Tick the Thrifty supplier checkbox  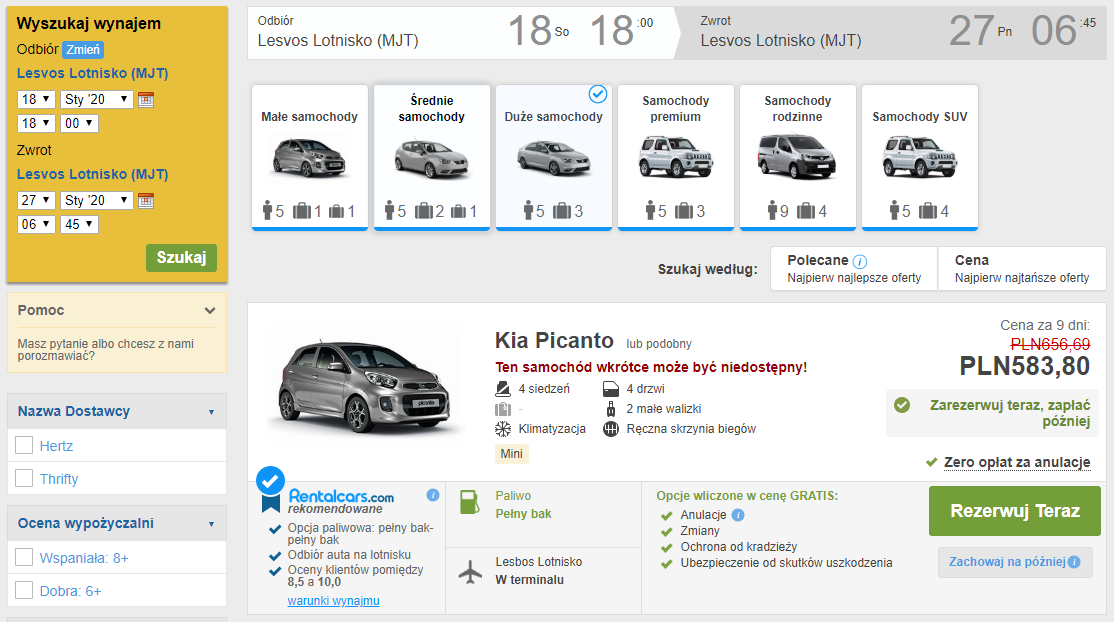coord(24,478)
